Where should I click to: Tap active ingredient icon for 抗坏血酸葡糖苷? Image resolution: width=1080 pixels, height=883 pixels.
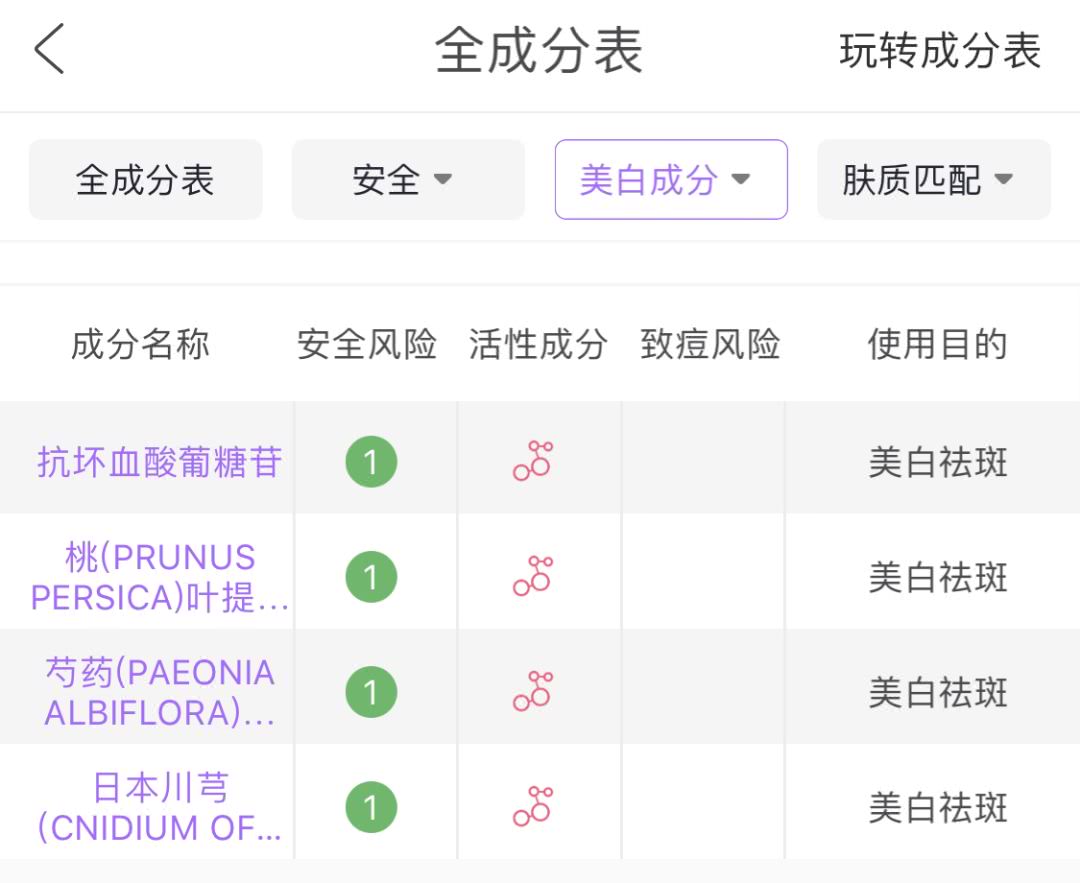(x=533, y=461)
